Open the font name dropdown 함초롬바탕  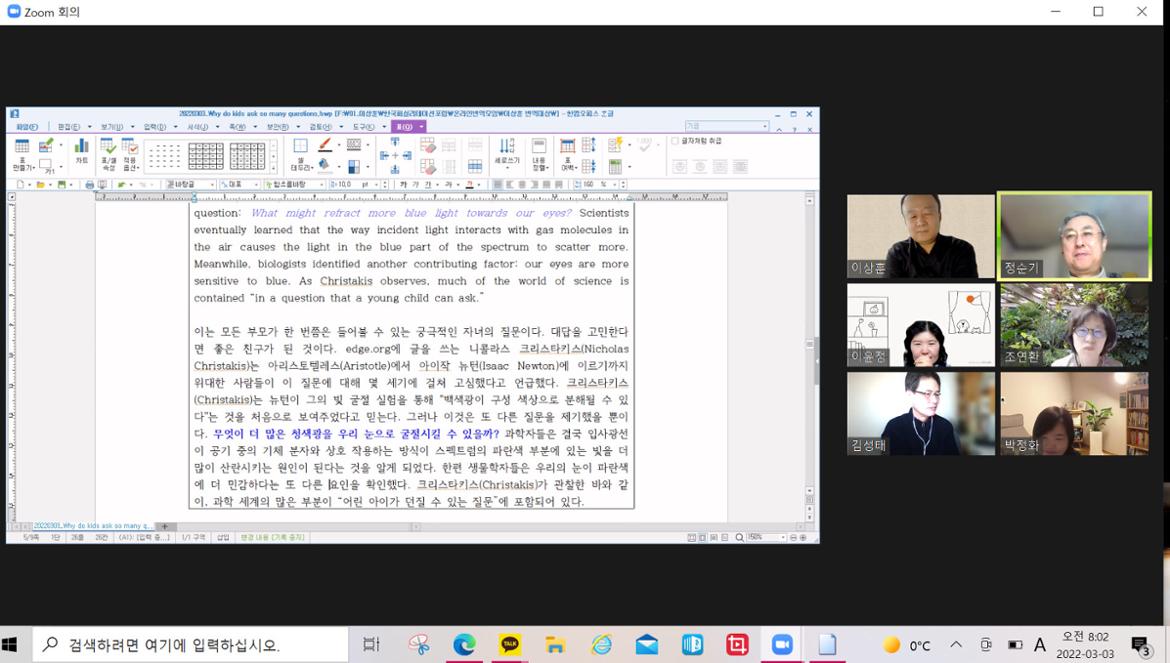point(293,185)
